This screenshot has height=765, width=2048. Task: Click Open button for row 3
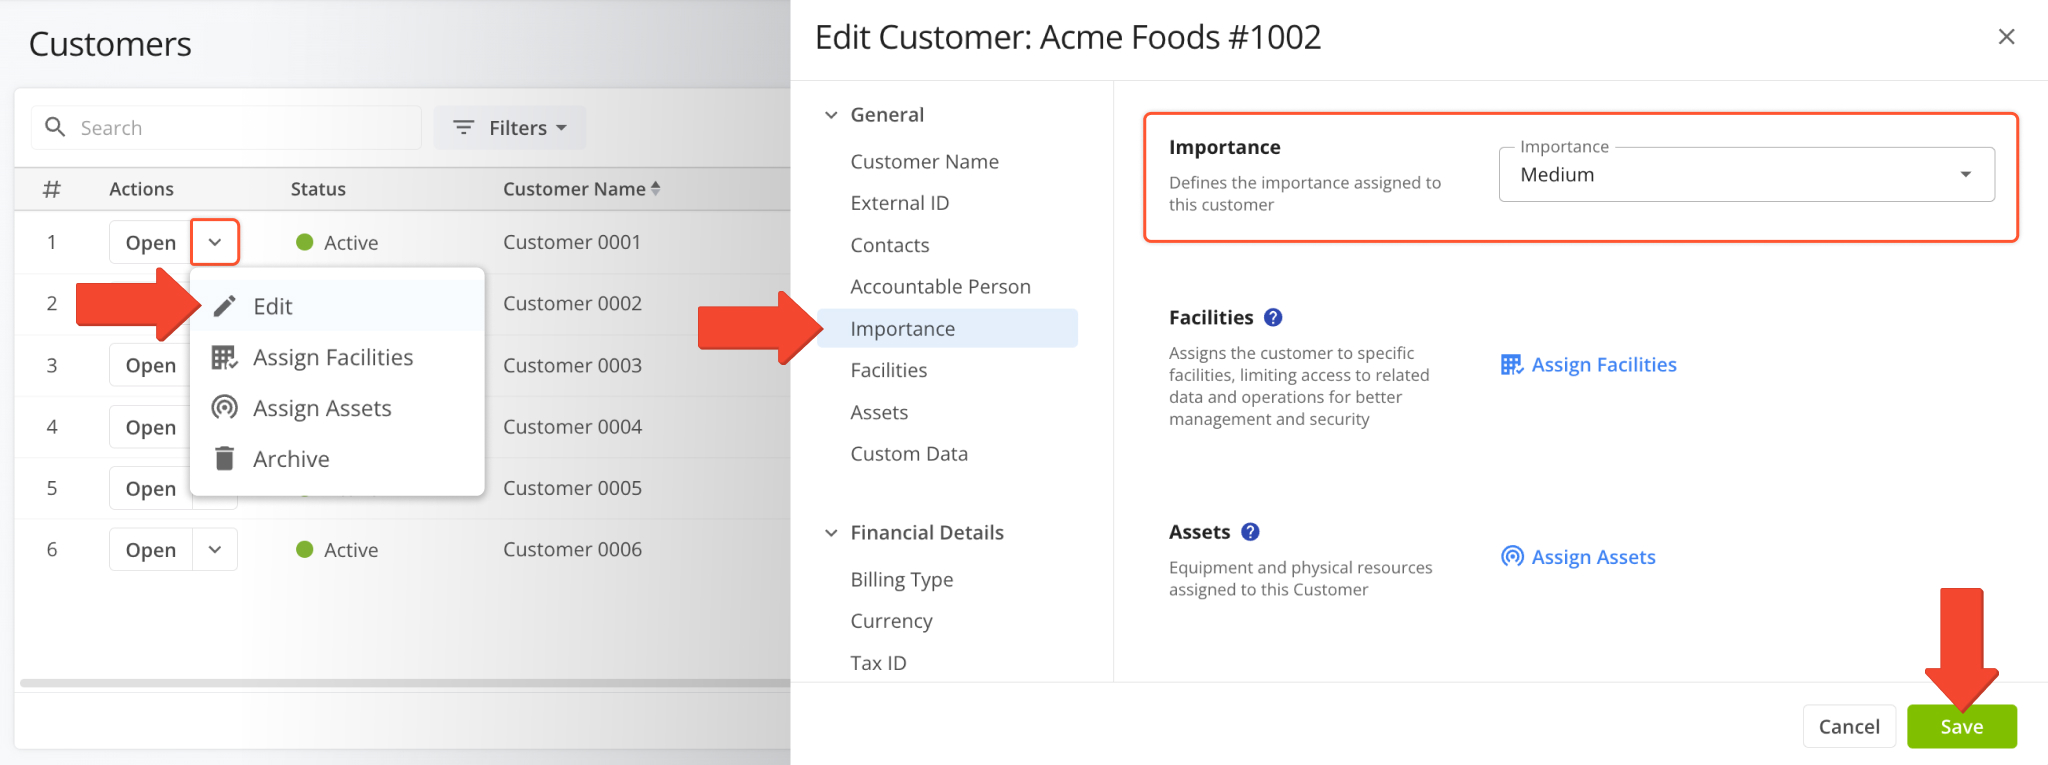tap(150, 365)
